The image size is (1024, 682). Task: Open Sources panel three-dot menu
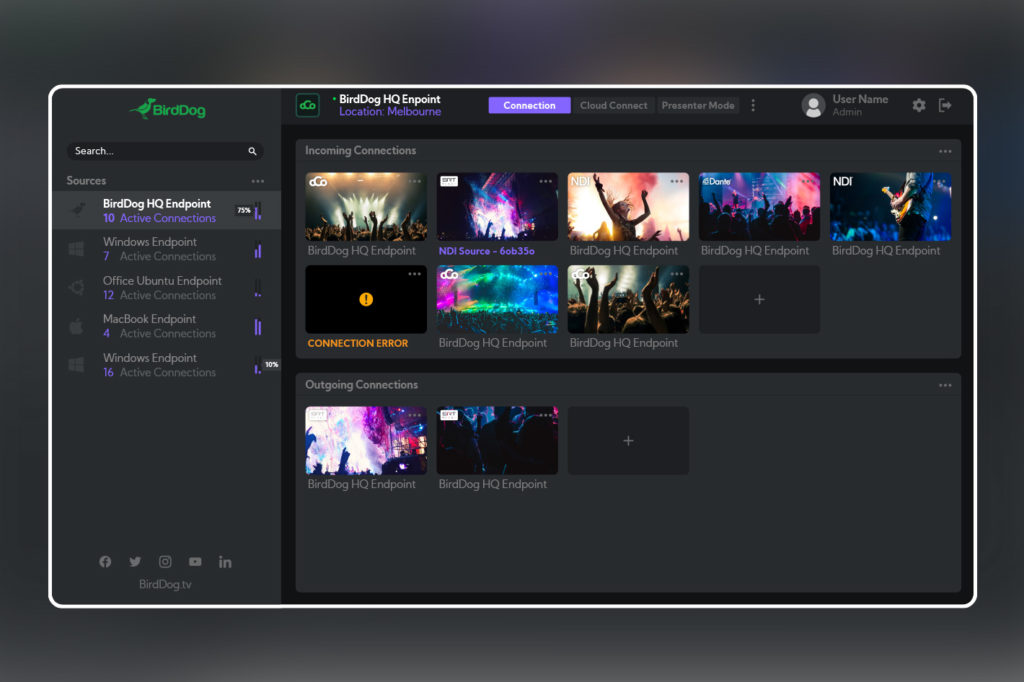pyautogui.click(x=258, y=181)
